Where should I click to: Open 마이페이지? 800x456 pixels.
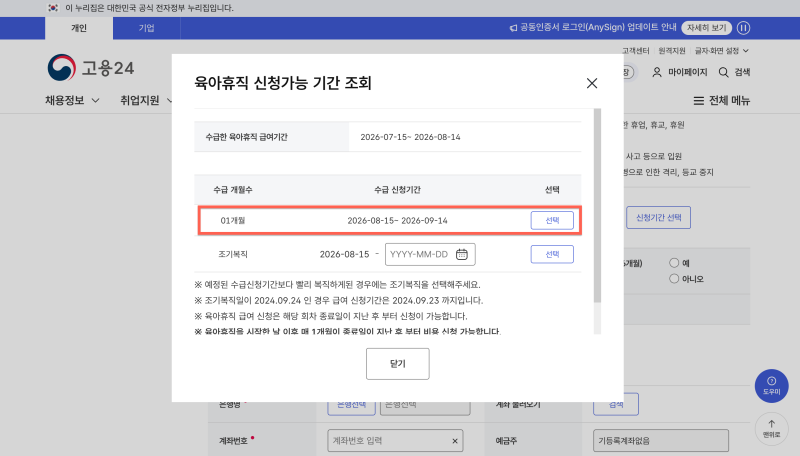click(680, 72)
